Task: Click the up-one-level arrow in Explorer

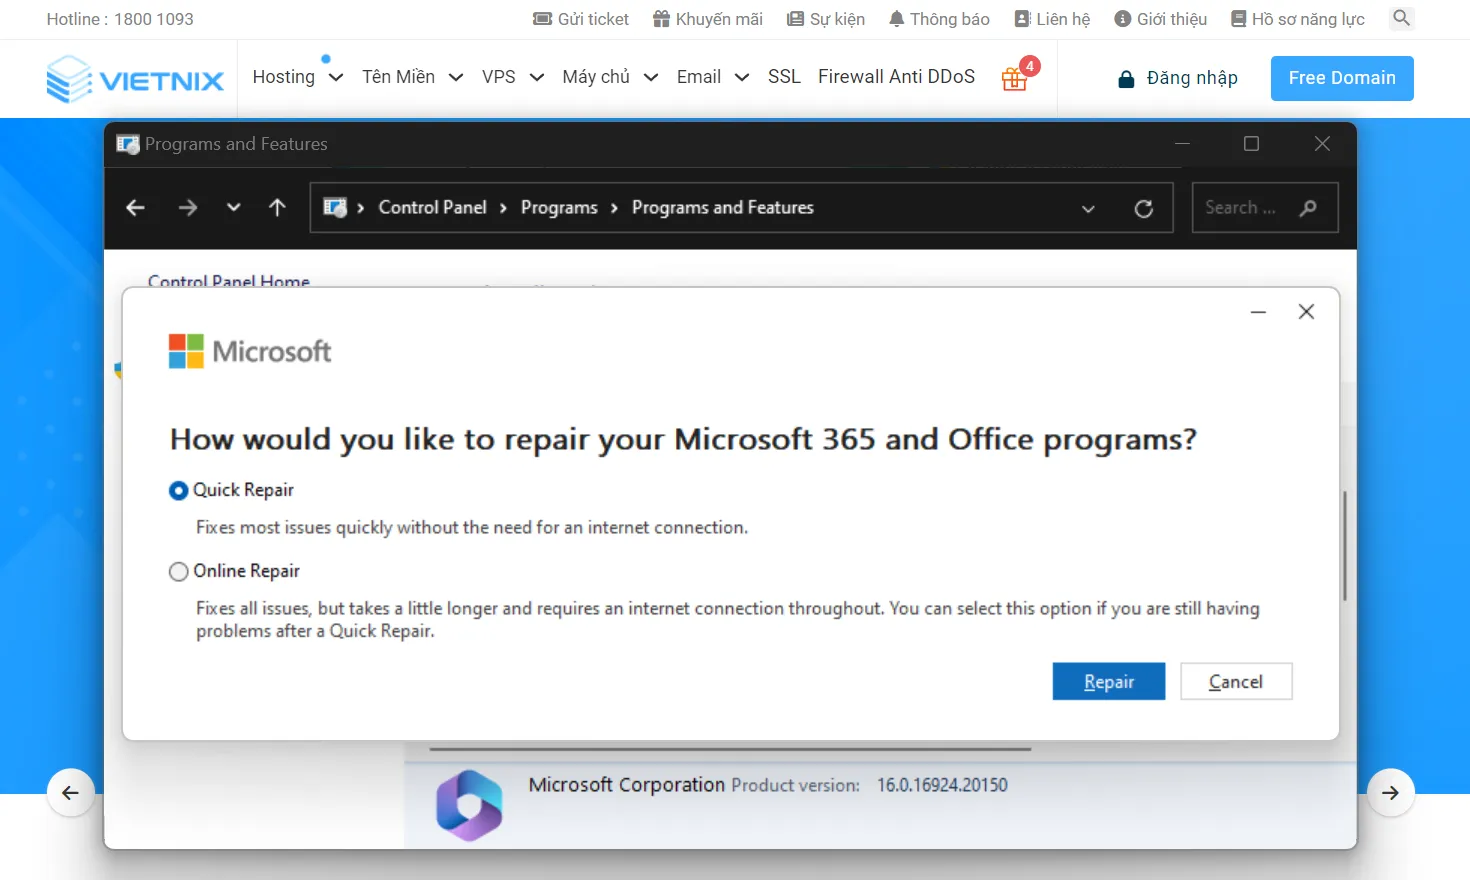Action: click(x=277, y=208)
